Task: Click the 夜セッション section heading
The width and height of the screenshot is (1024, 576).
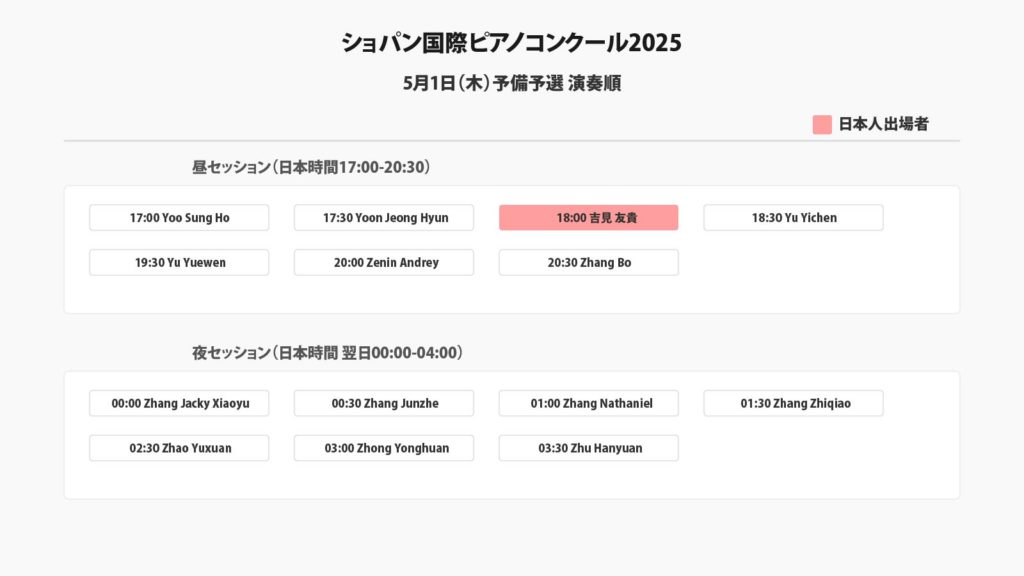Action: [x=327, y=353]
